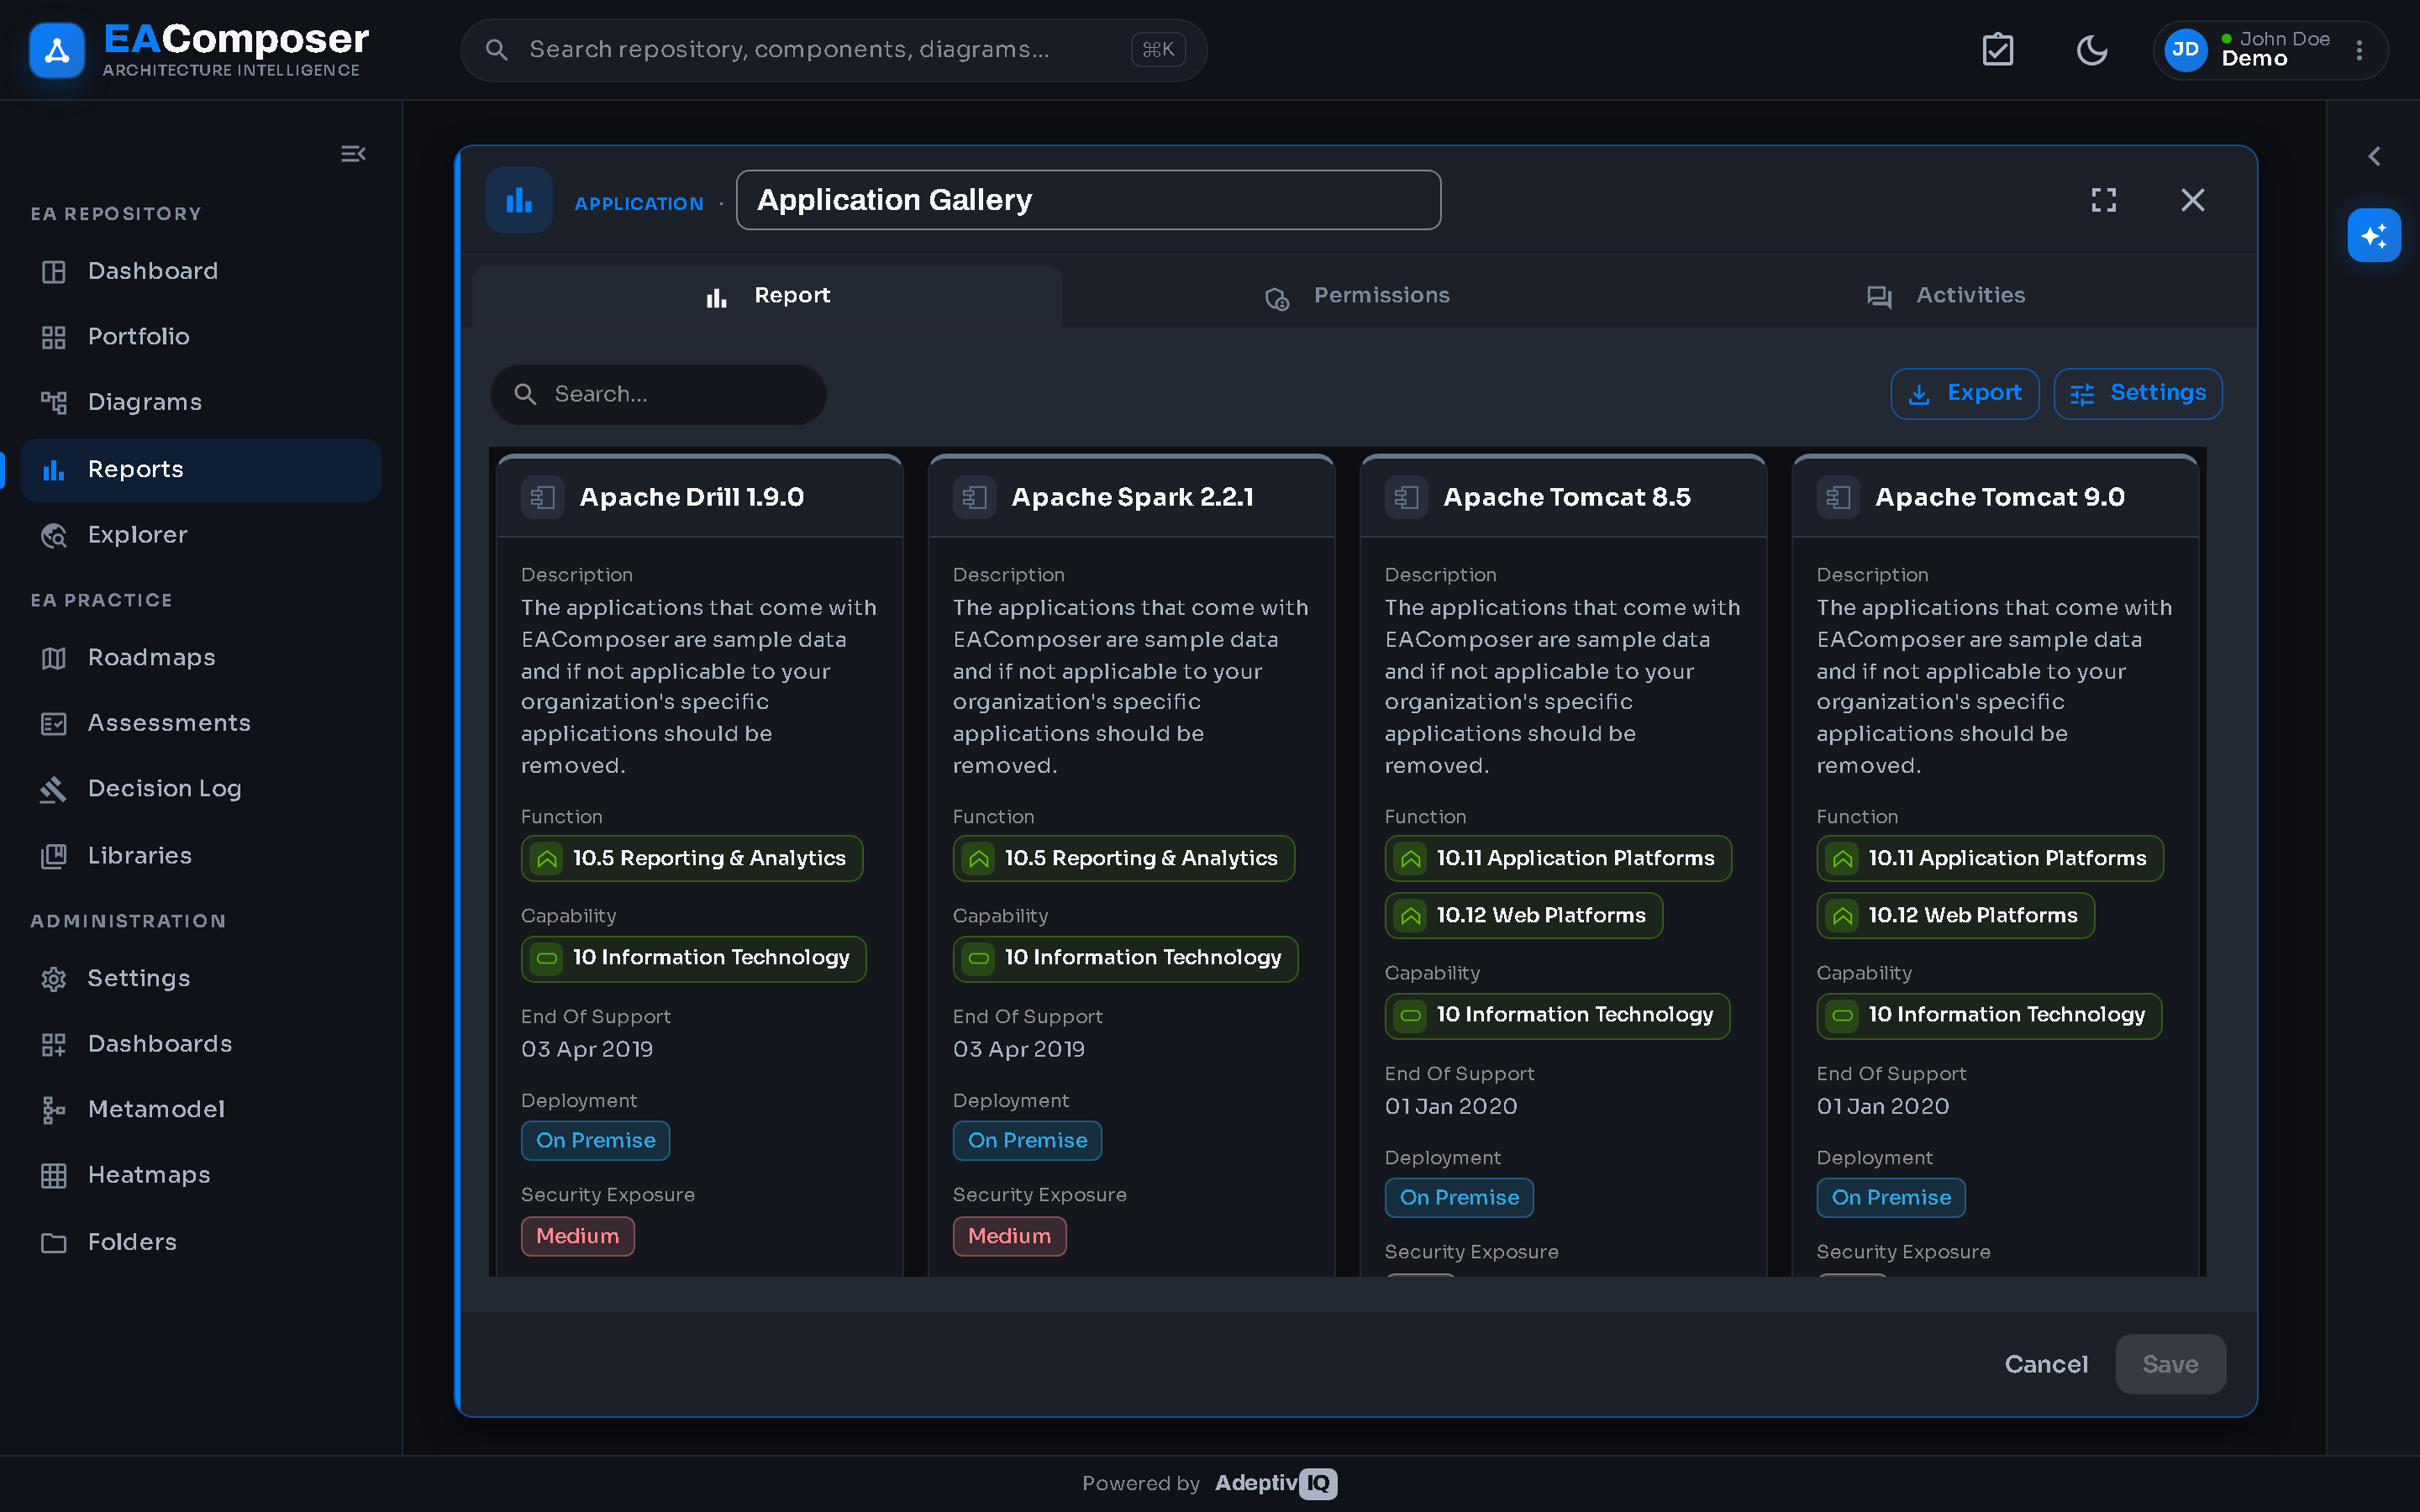Toggle dark mode moon icon

pyautogui.click(x=2091, y=50)
